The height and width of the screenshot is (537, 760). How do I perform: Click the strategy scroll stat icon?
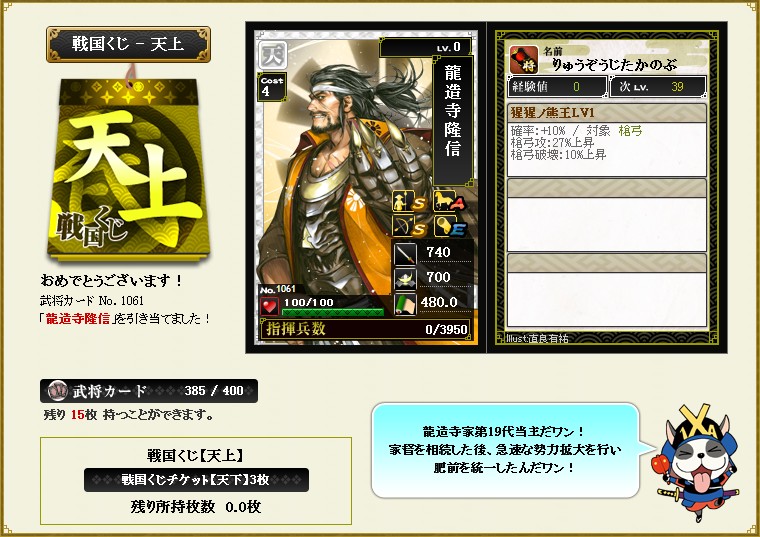(405, 304)
